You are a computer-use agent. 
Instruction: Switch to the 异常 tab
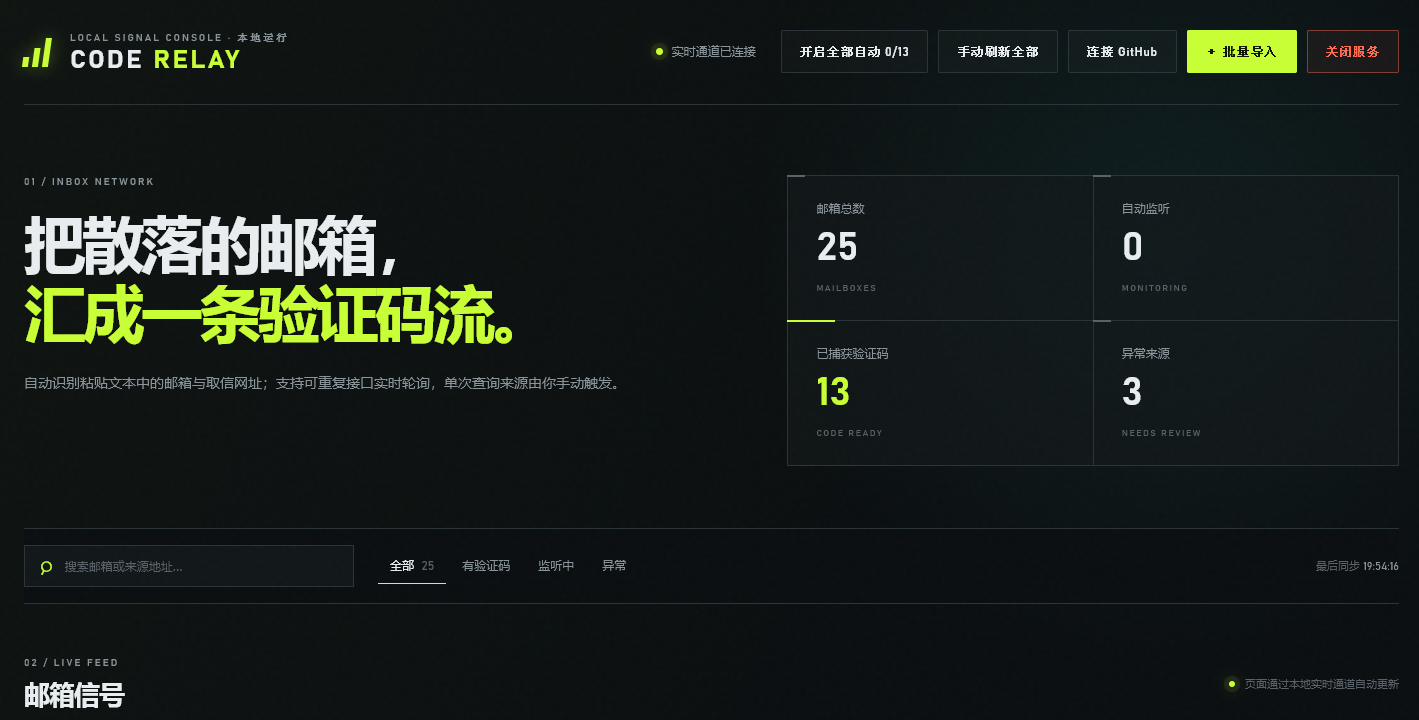pos(614,566)
